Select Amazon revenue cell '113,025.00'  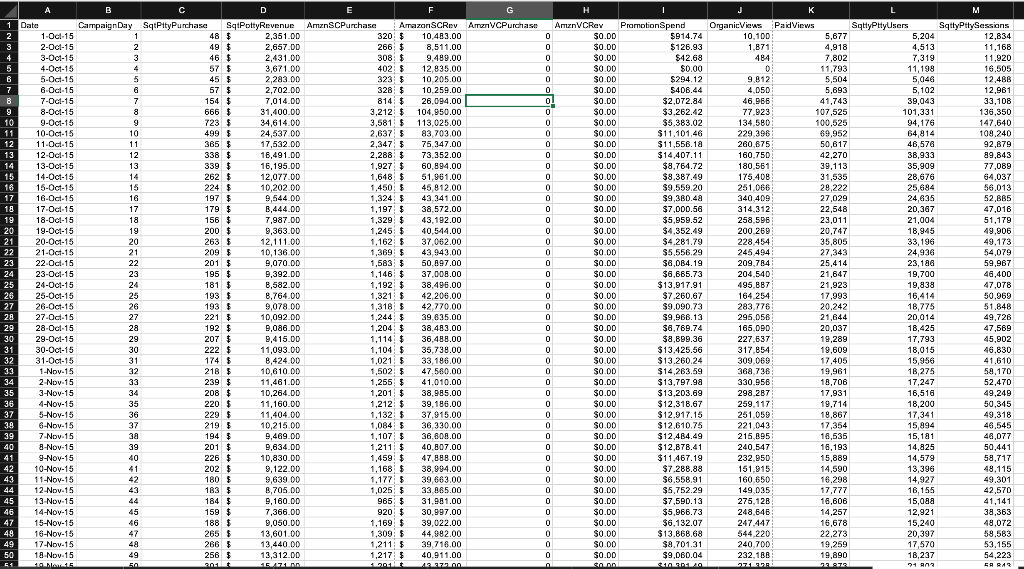coord(430,122)
